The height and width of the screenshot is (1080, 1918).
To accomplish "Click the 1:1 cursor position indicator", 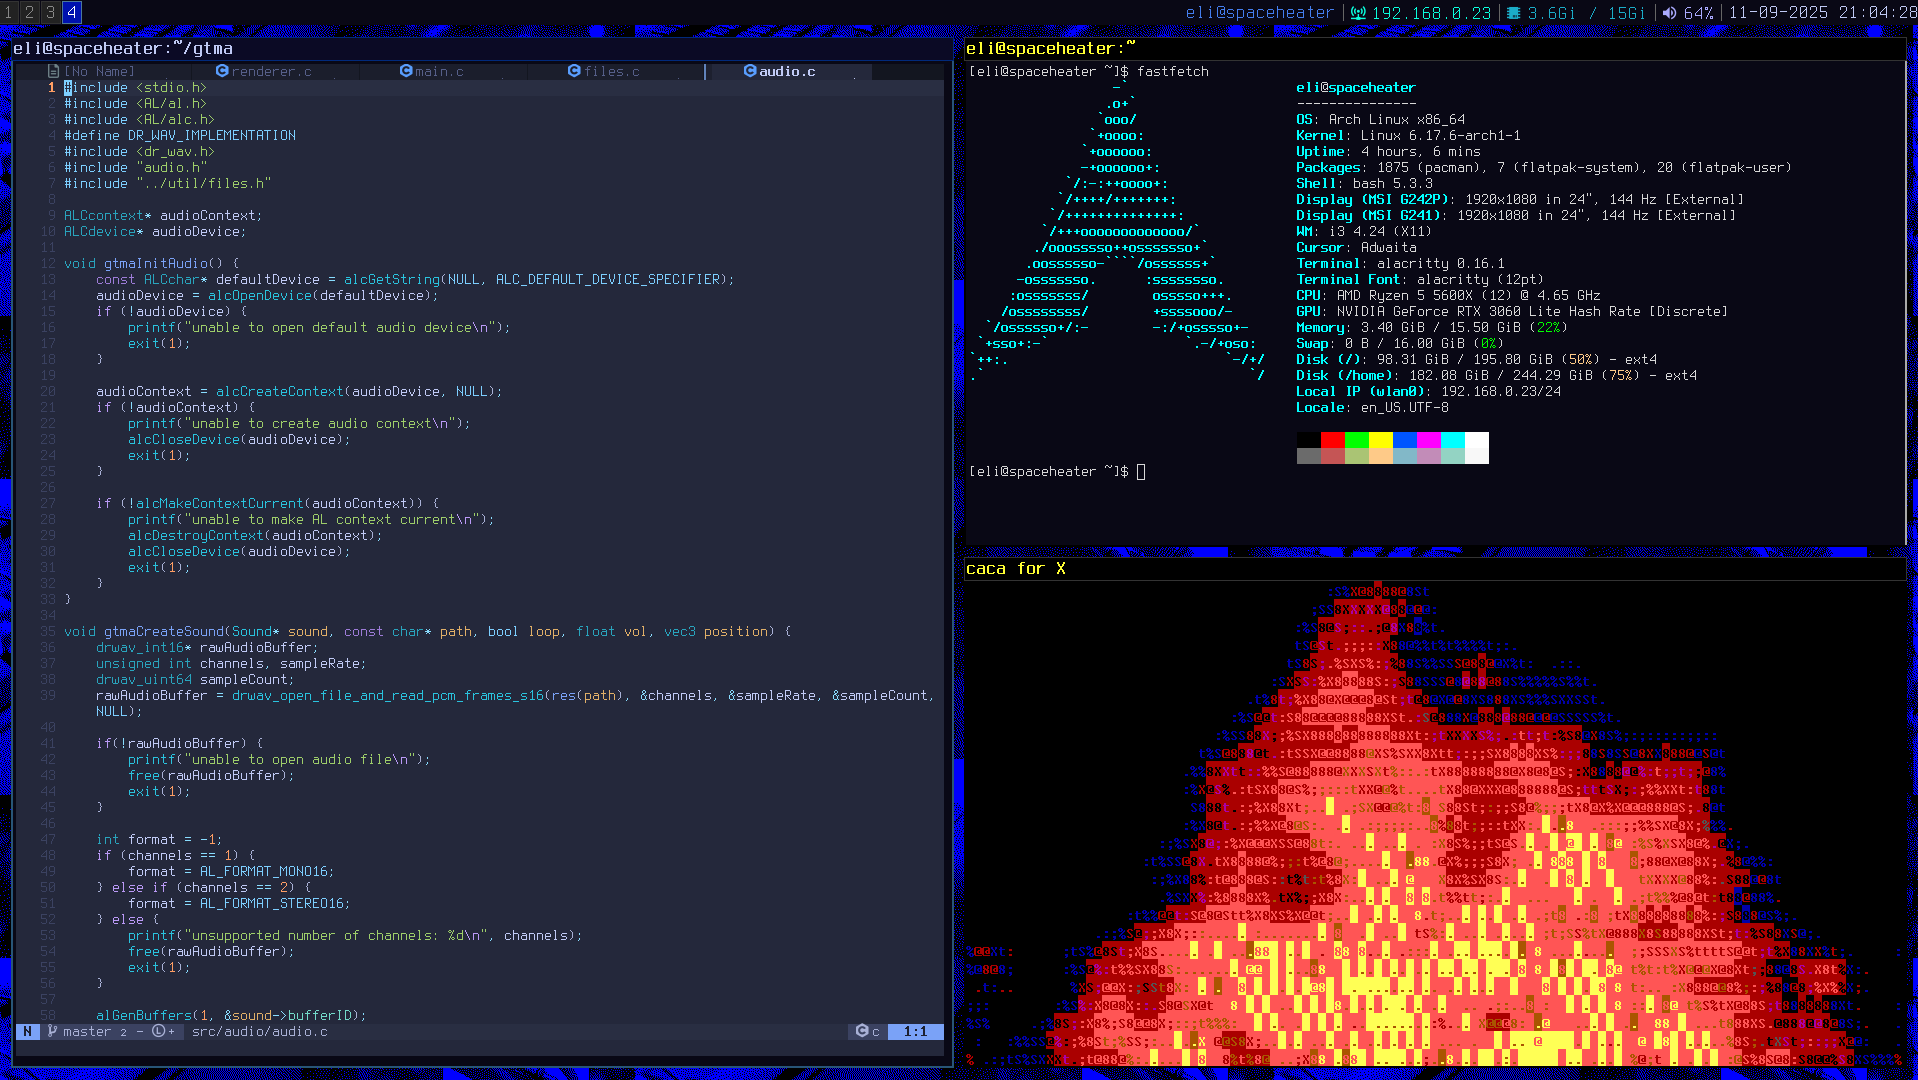I will 915,1031.
